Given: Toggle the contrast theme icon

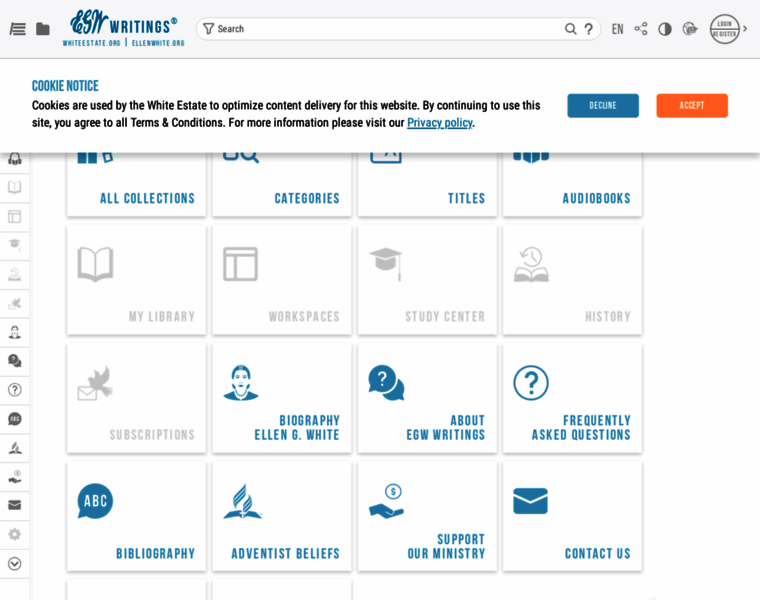Looking at the screenshot, I should (665, 29).
